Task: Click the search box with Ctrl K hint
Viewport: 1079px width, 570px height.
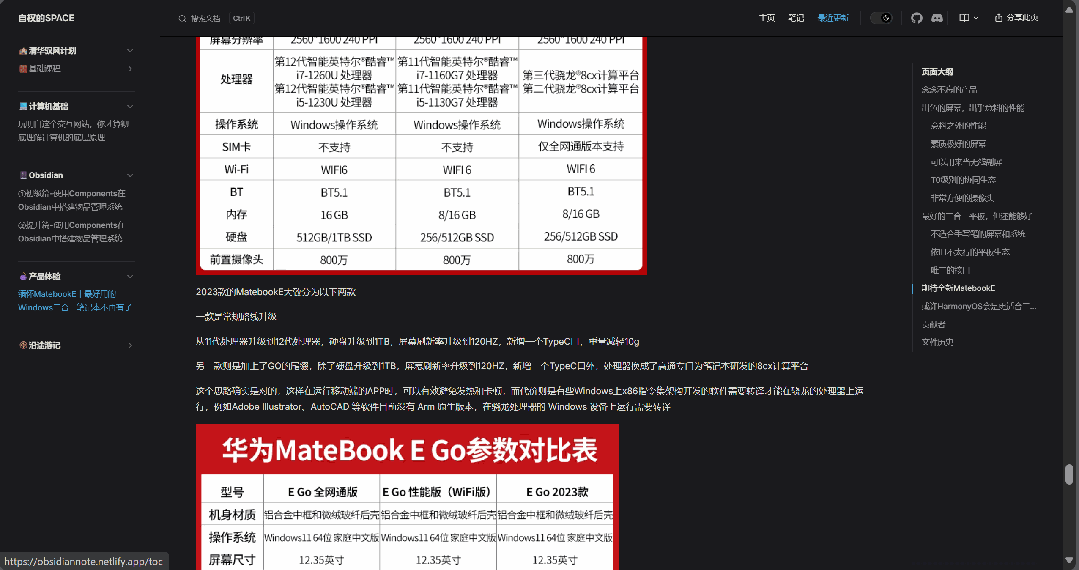Action: point(215,19)
